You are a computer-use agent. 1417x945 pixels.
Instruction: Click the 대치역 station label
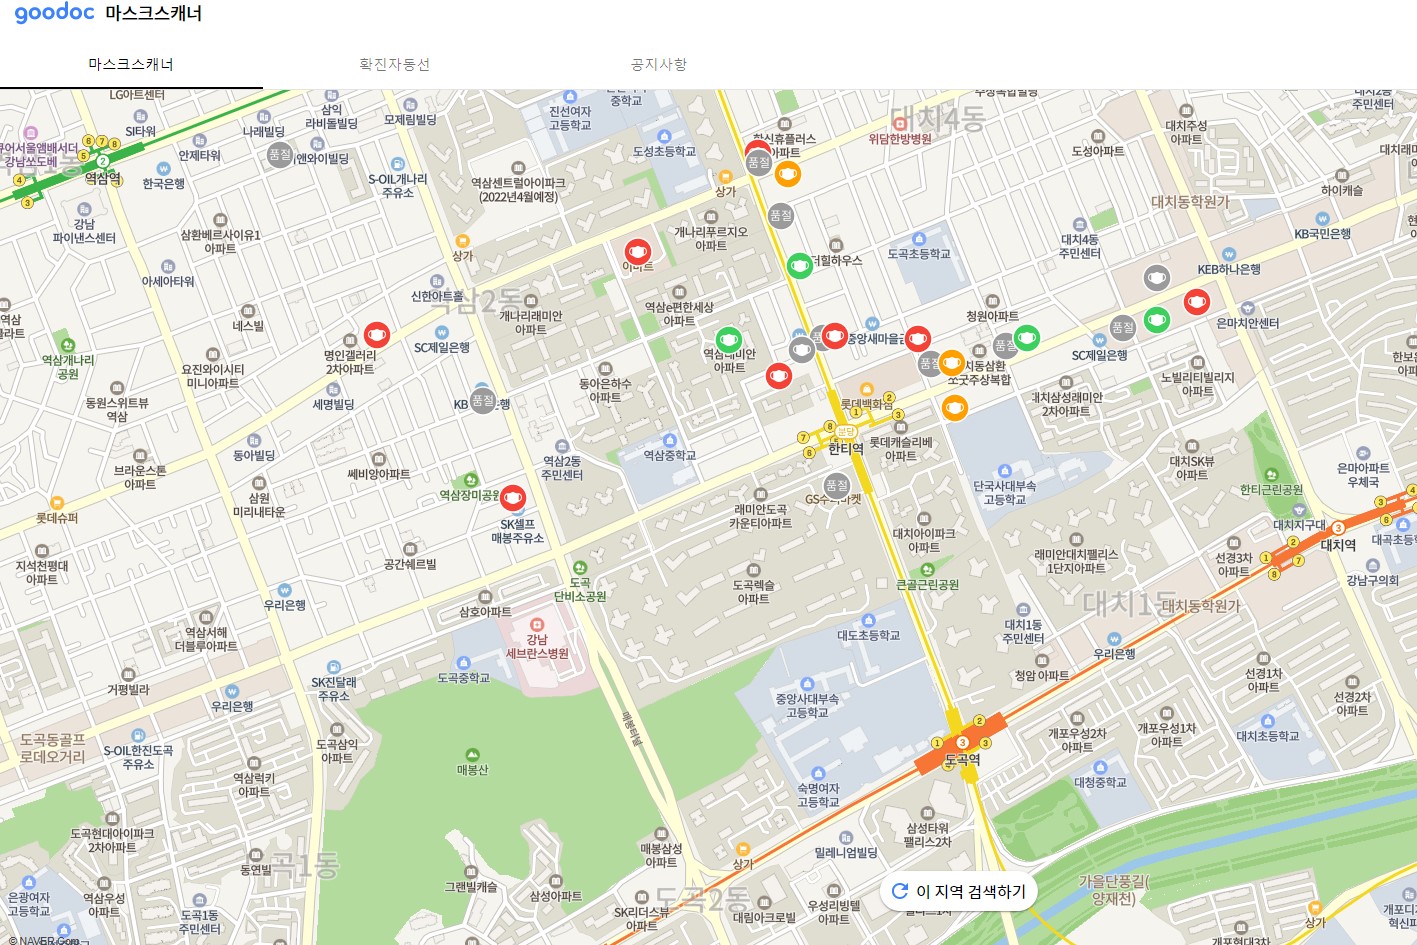tap(1338, 545)
